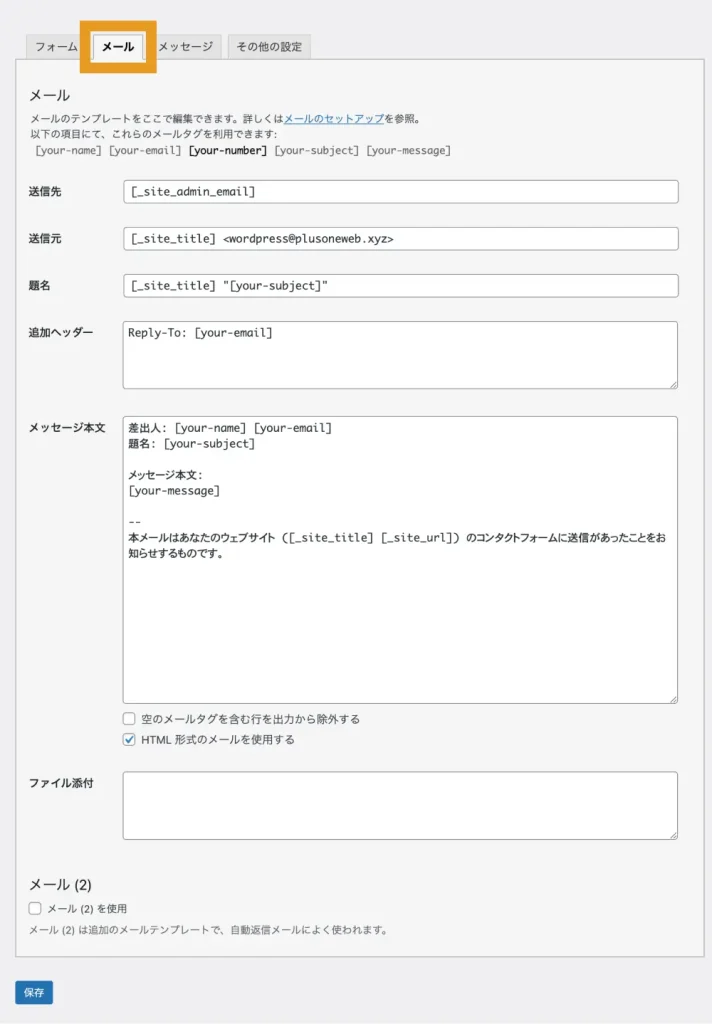The height and width of the screenshot is (1024, 712).
Task: Click the [your-subject] mail tag
Action: click(x=316, y=151)
